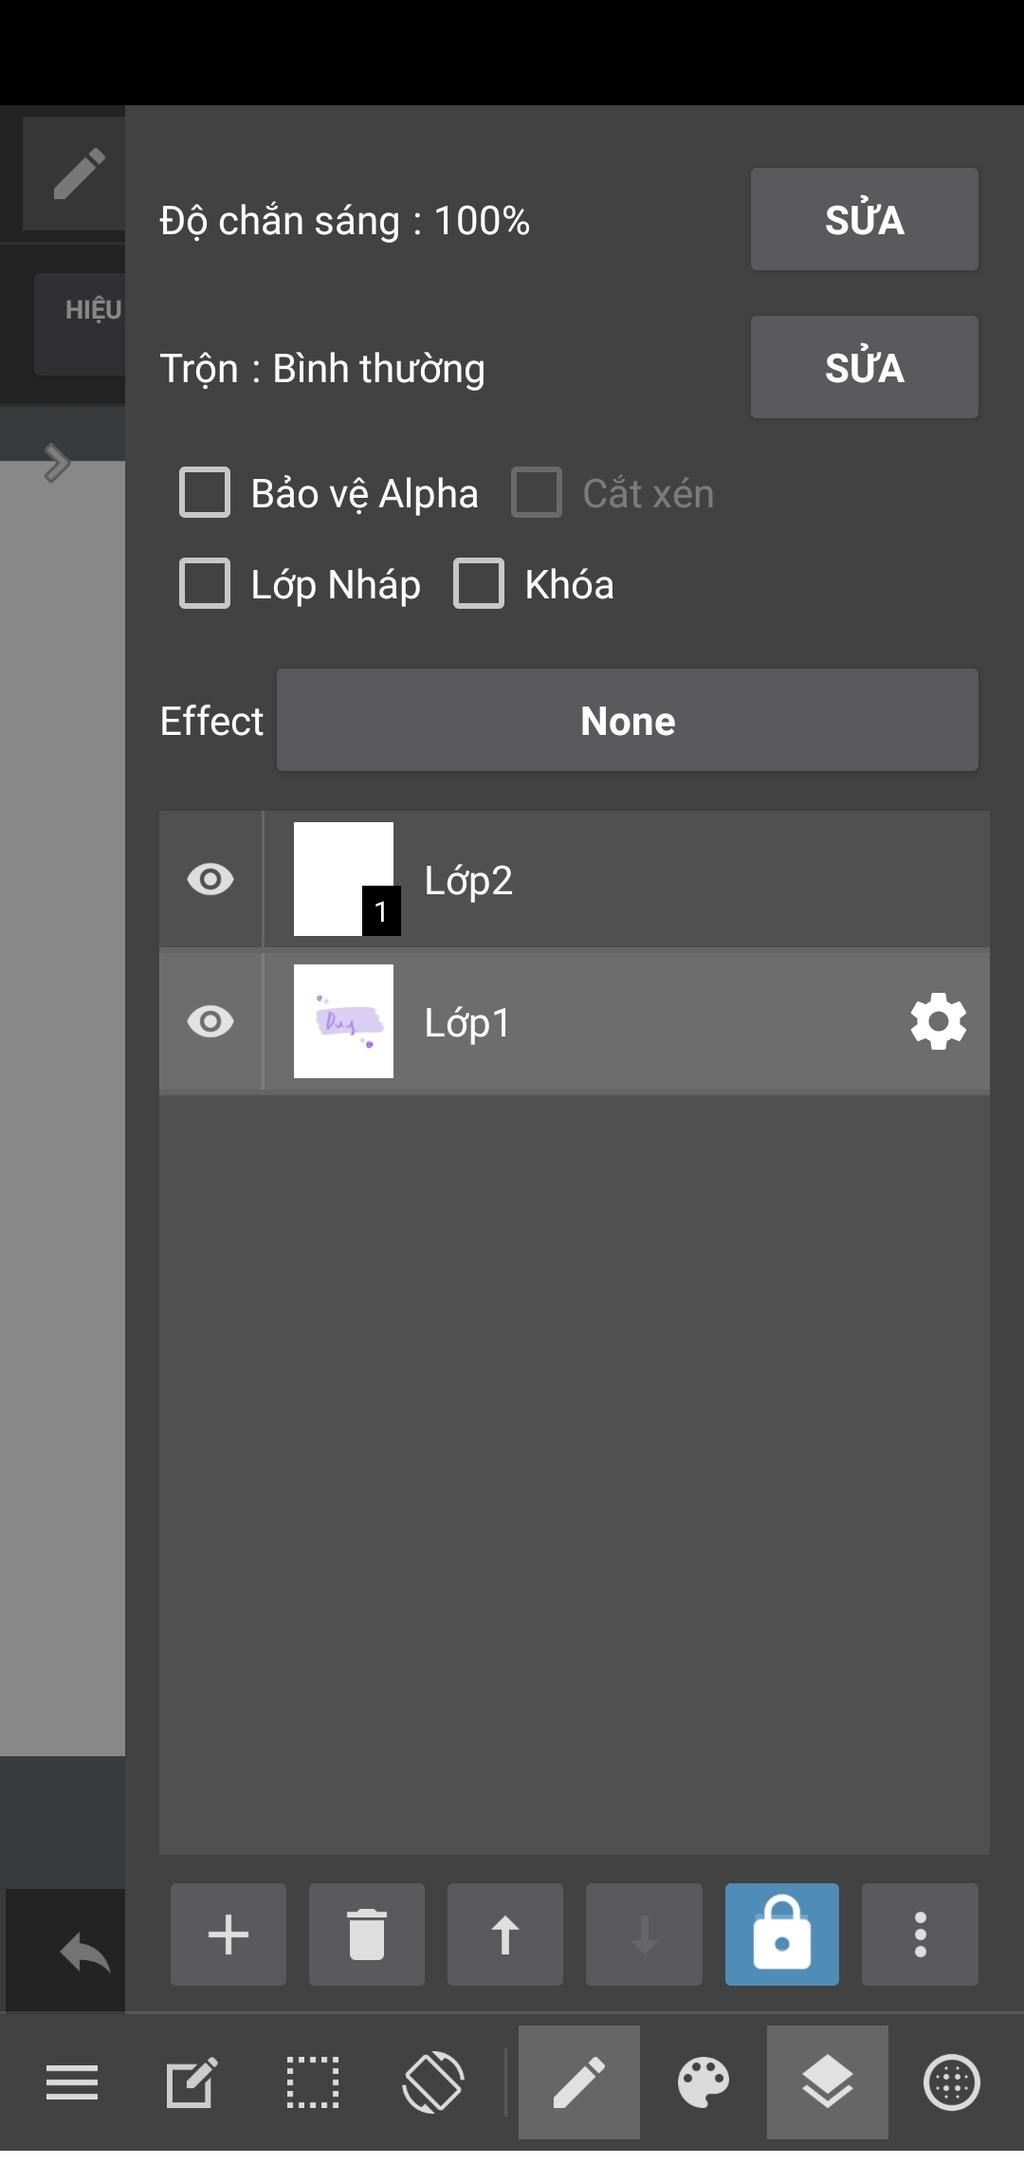This screenshot has height=2164, width=1024.
Task: Open the color palette icon
Action: pos(703,2084)
